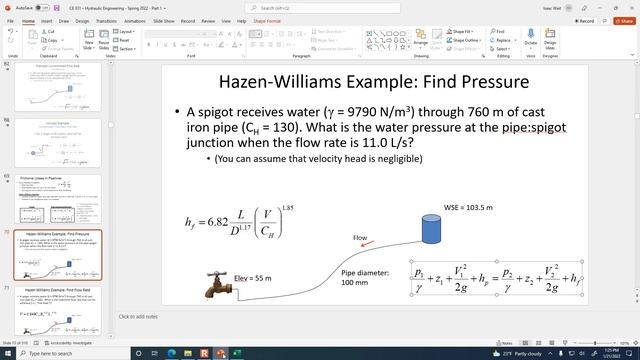Switch to the Design ribbon tab
Image resolution: width=640 pixels, height=360 pixels.
82,21
